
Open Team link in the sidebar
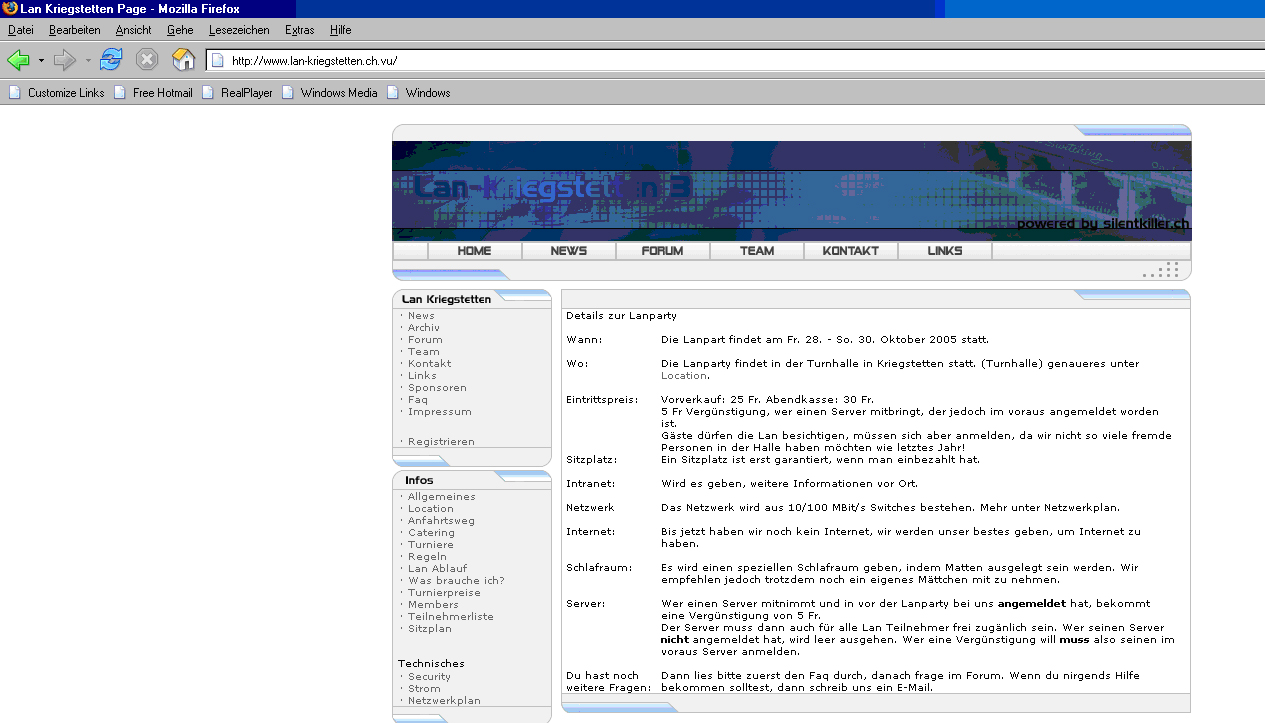coord(424,352)
